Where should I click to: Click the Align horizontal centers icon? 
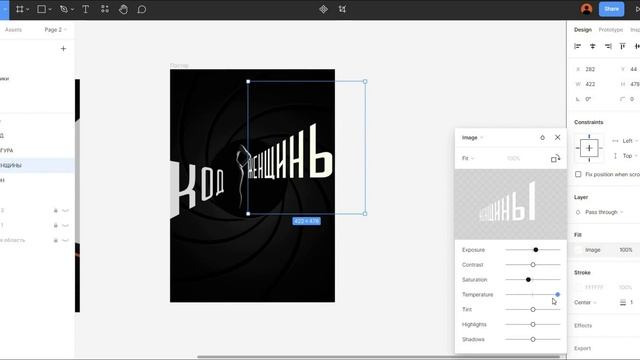[593, 46]
